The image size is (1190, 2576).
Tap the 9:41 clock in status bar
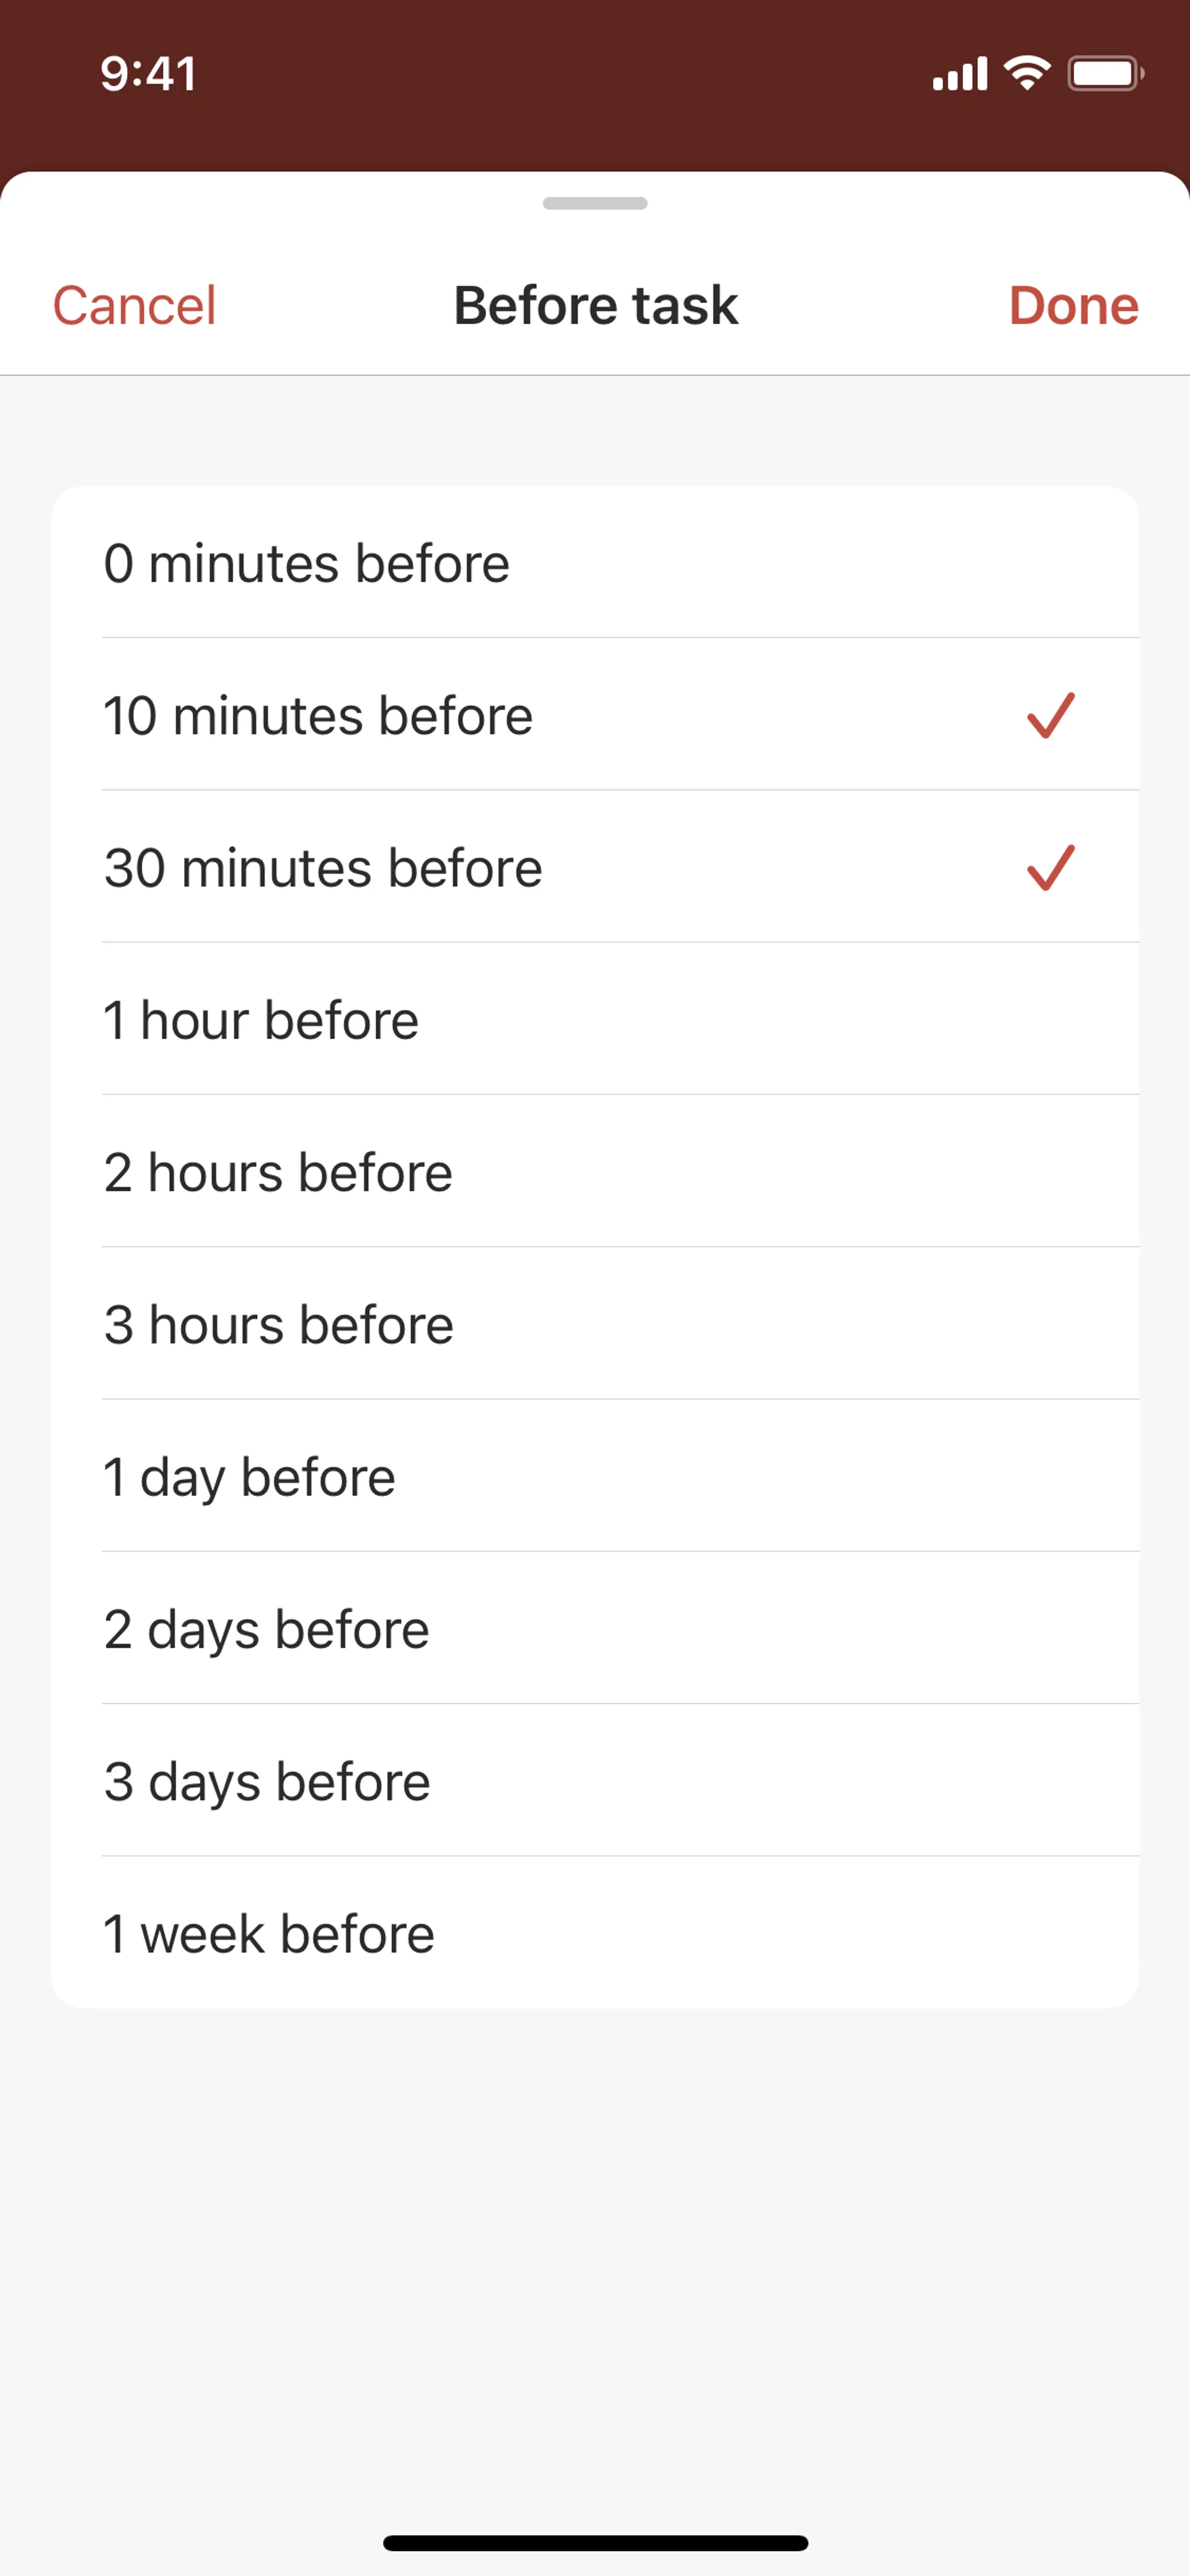click(x=148, y=74)
